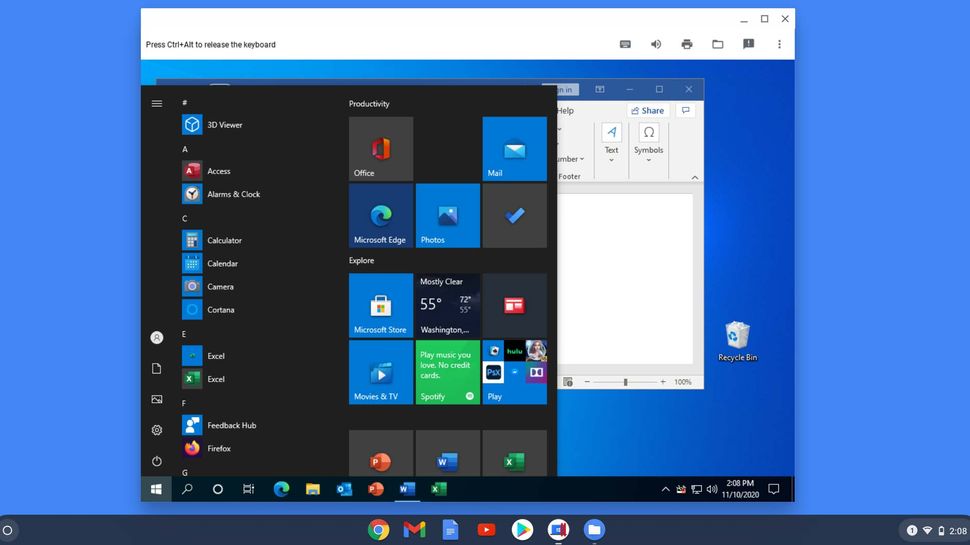Viewport: 970px width, 545px height.
Task: Open the user account icon in Start
Action: (157, 338)
